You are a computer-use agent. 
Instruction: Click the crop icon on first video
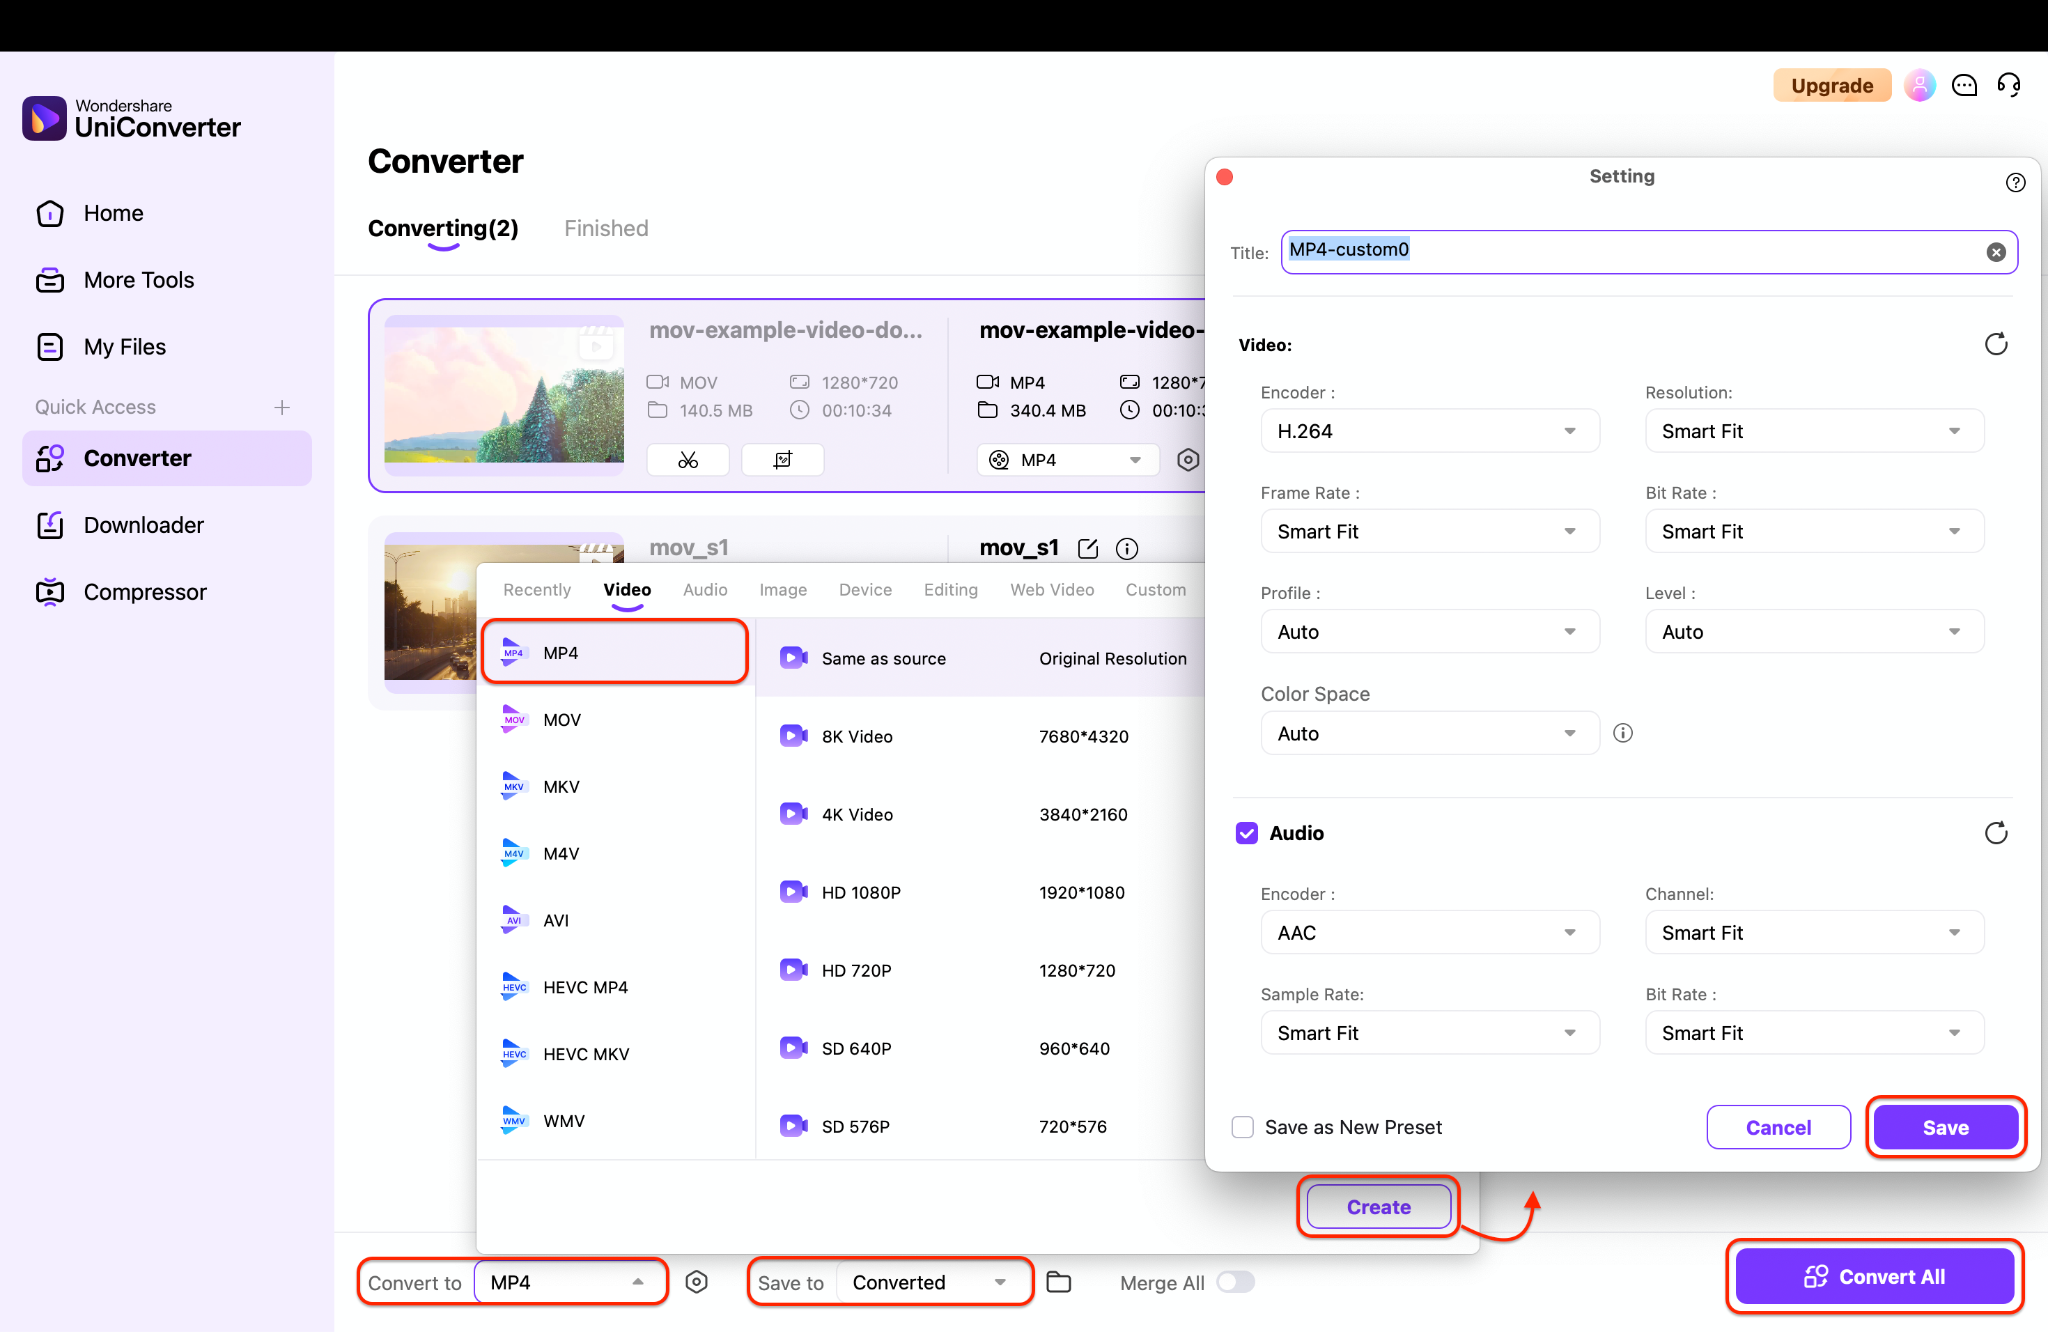coord(783,460)
